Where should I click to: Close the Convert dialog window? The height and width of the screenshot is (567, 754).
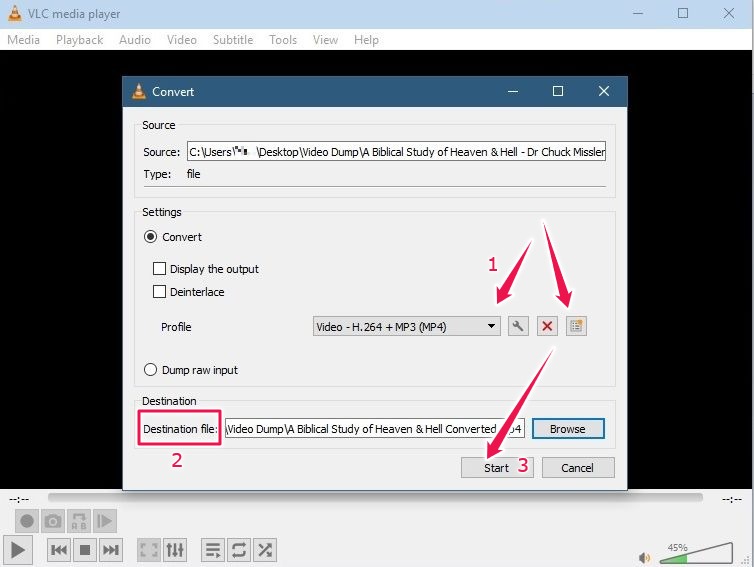tap(604, 91)
